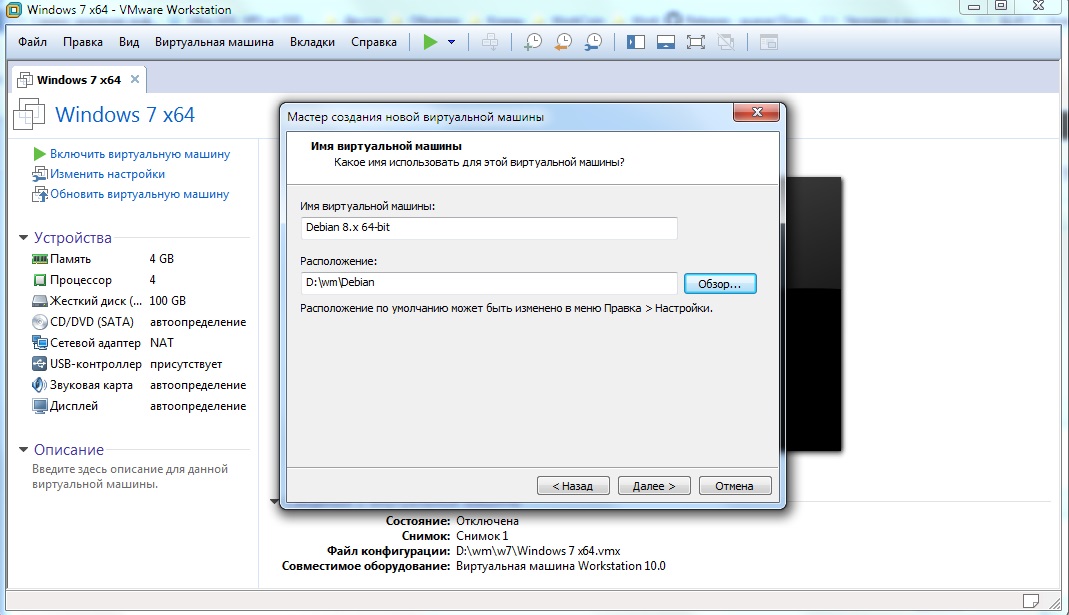Open the snapshot manager clock-wrench icon
The image size is (1069, 615).
593,42
